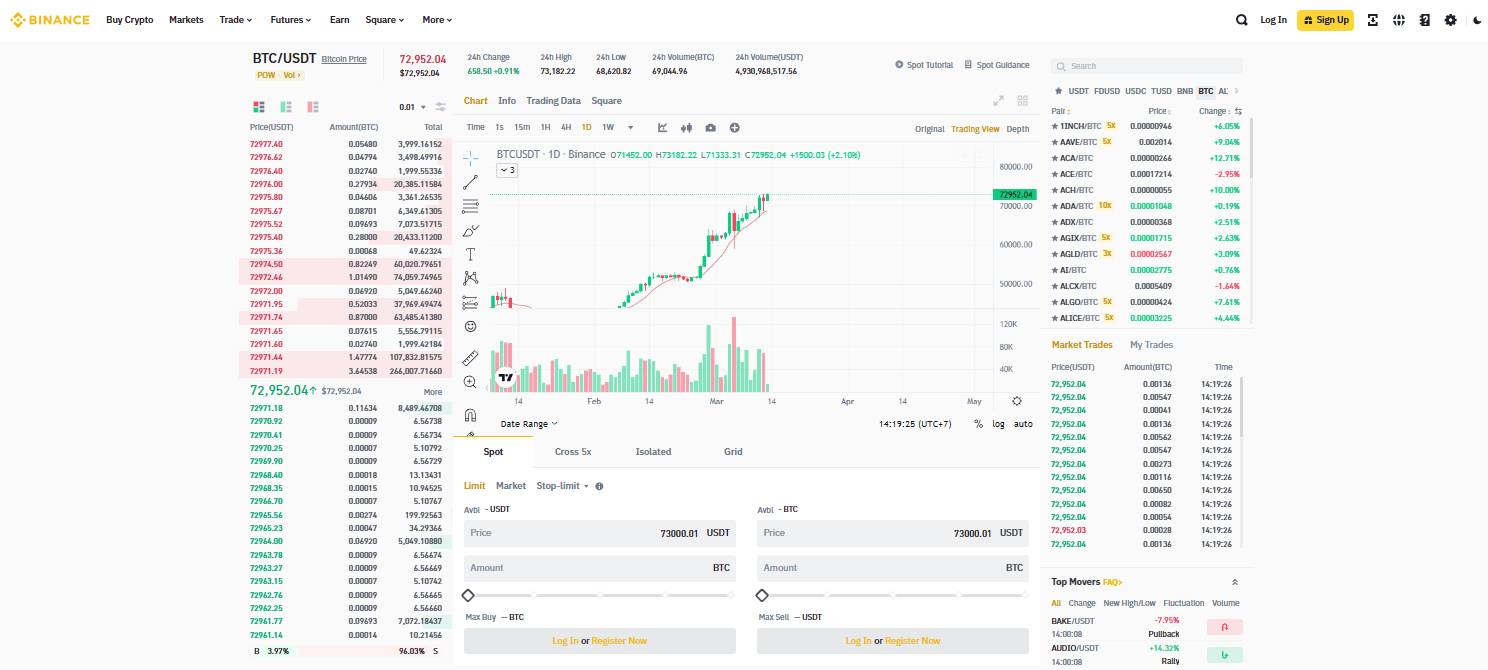The image size is (1488, 670).
Task: Favorite the AAVE/BTC pair star
Action: (1054, 142)
